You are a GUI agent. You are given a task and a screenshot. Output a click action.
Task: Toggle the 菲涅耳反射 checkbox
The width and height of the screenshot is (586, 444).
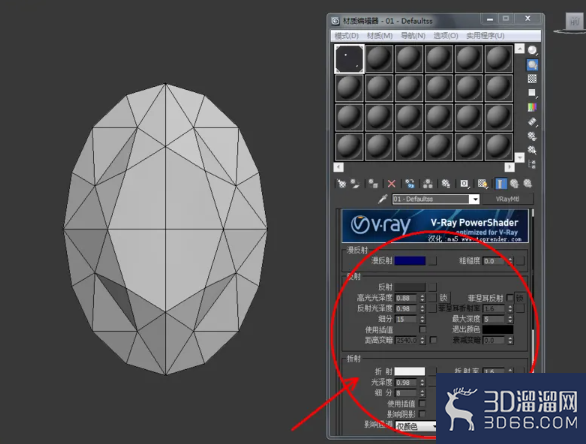click(x=510, y=298)
